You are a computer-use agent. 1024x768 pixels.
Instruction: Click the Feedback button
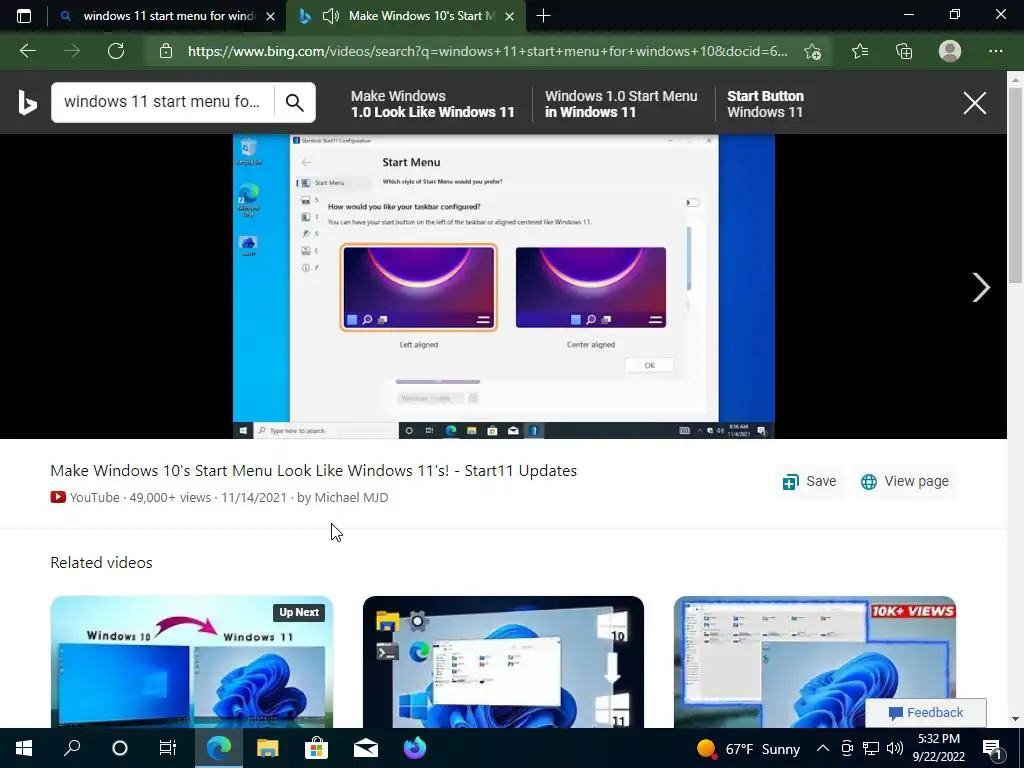click(925, 712)
